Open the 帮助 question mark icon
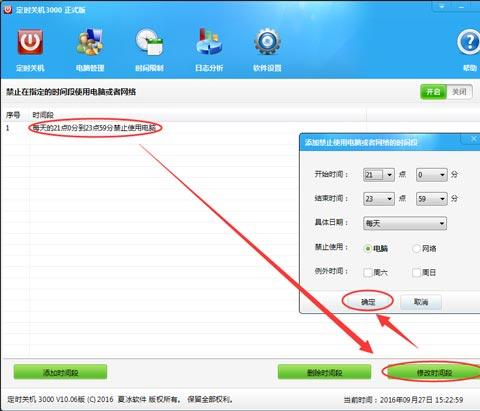Screen dimensions: 480x411 469,43
